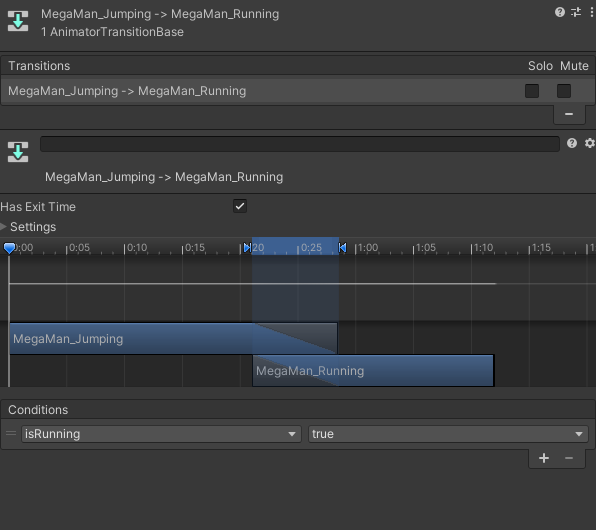This screenshot has height=530, width=596.
Task: Select the MegaMan_Jumping -> MegaMan_Running transition row
Action: (x=298, y=91)
